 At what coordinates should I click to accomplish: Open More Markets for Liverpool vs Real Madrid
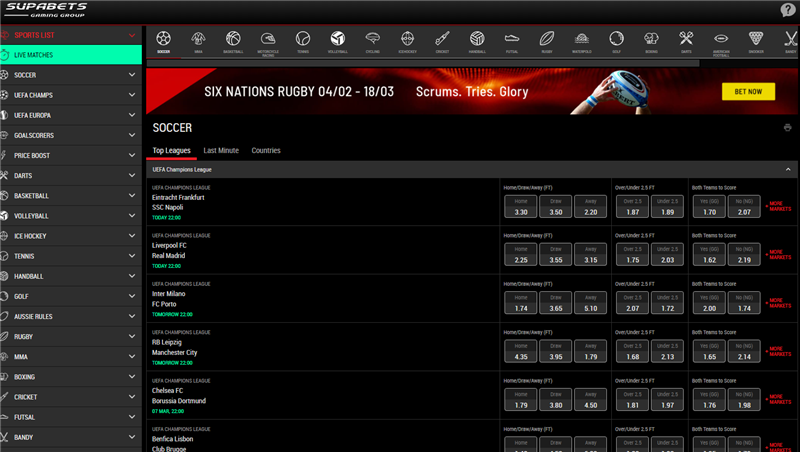779,255
